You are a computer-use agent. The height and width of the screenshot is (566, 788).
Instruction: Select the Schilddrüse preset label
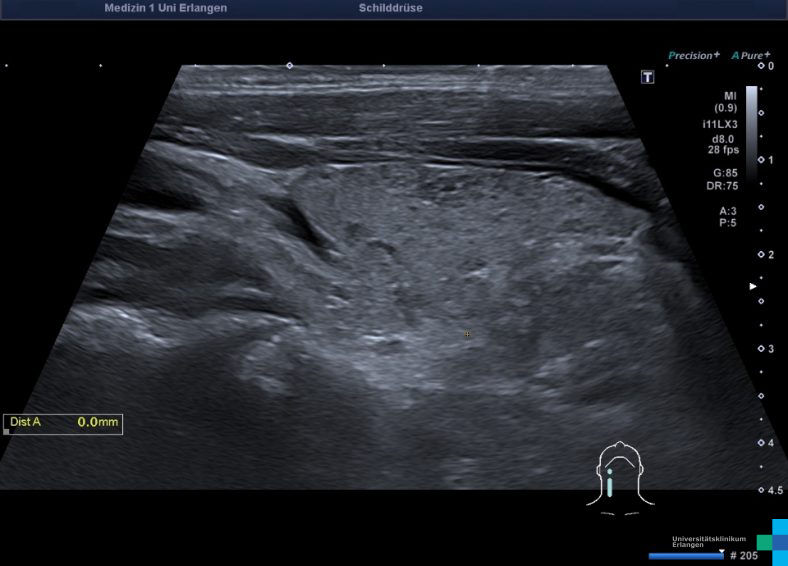[390, 8]
